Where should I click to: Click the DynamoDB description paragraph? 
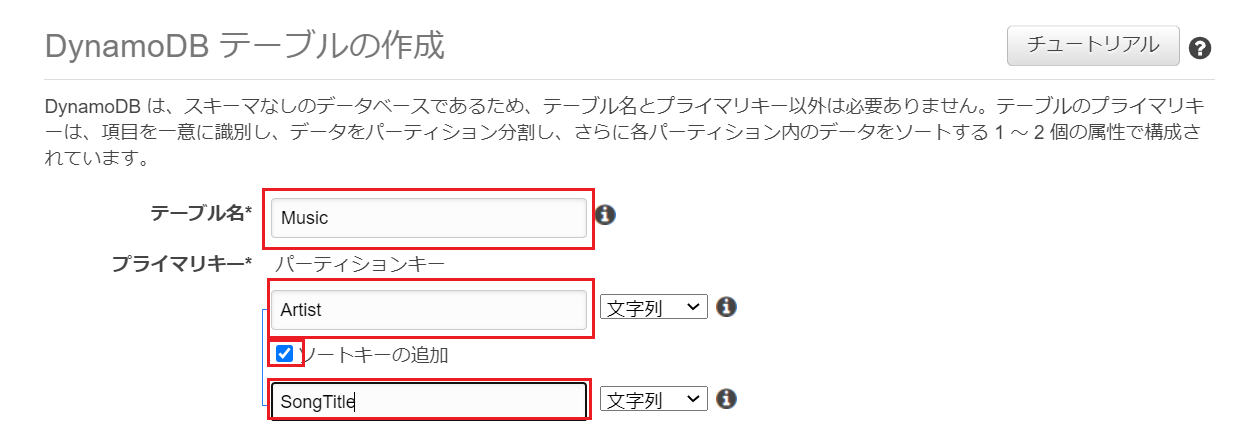tap(624, 132)
